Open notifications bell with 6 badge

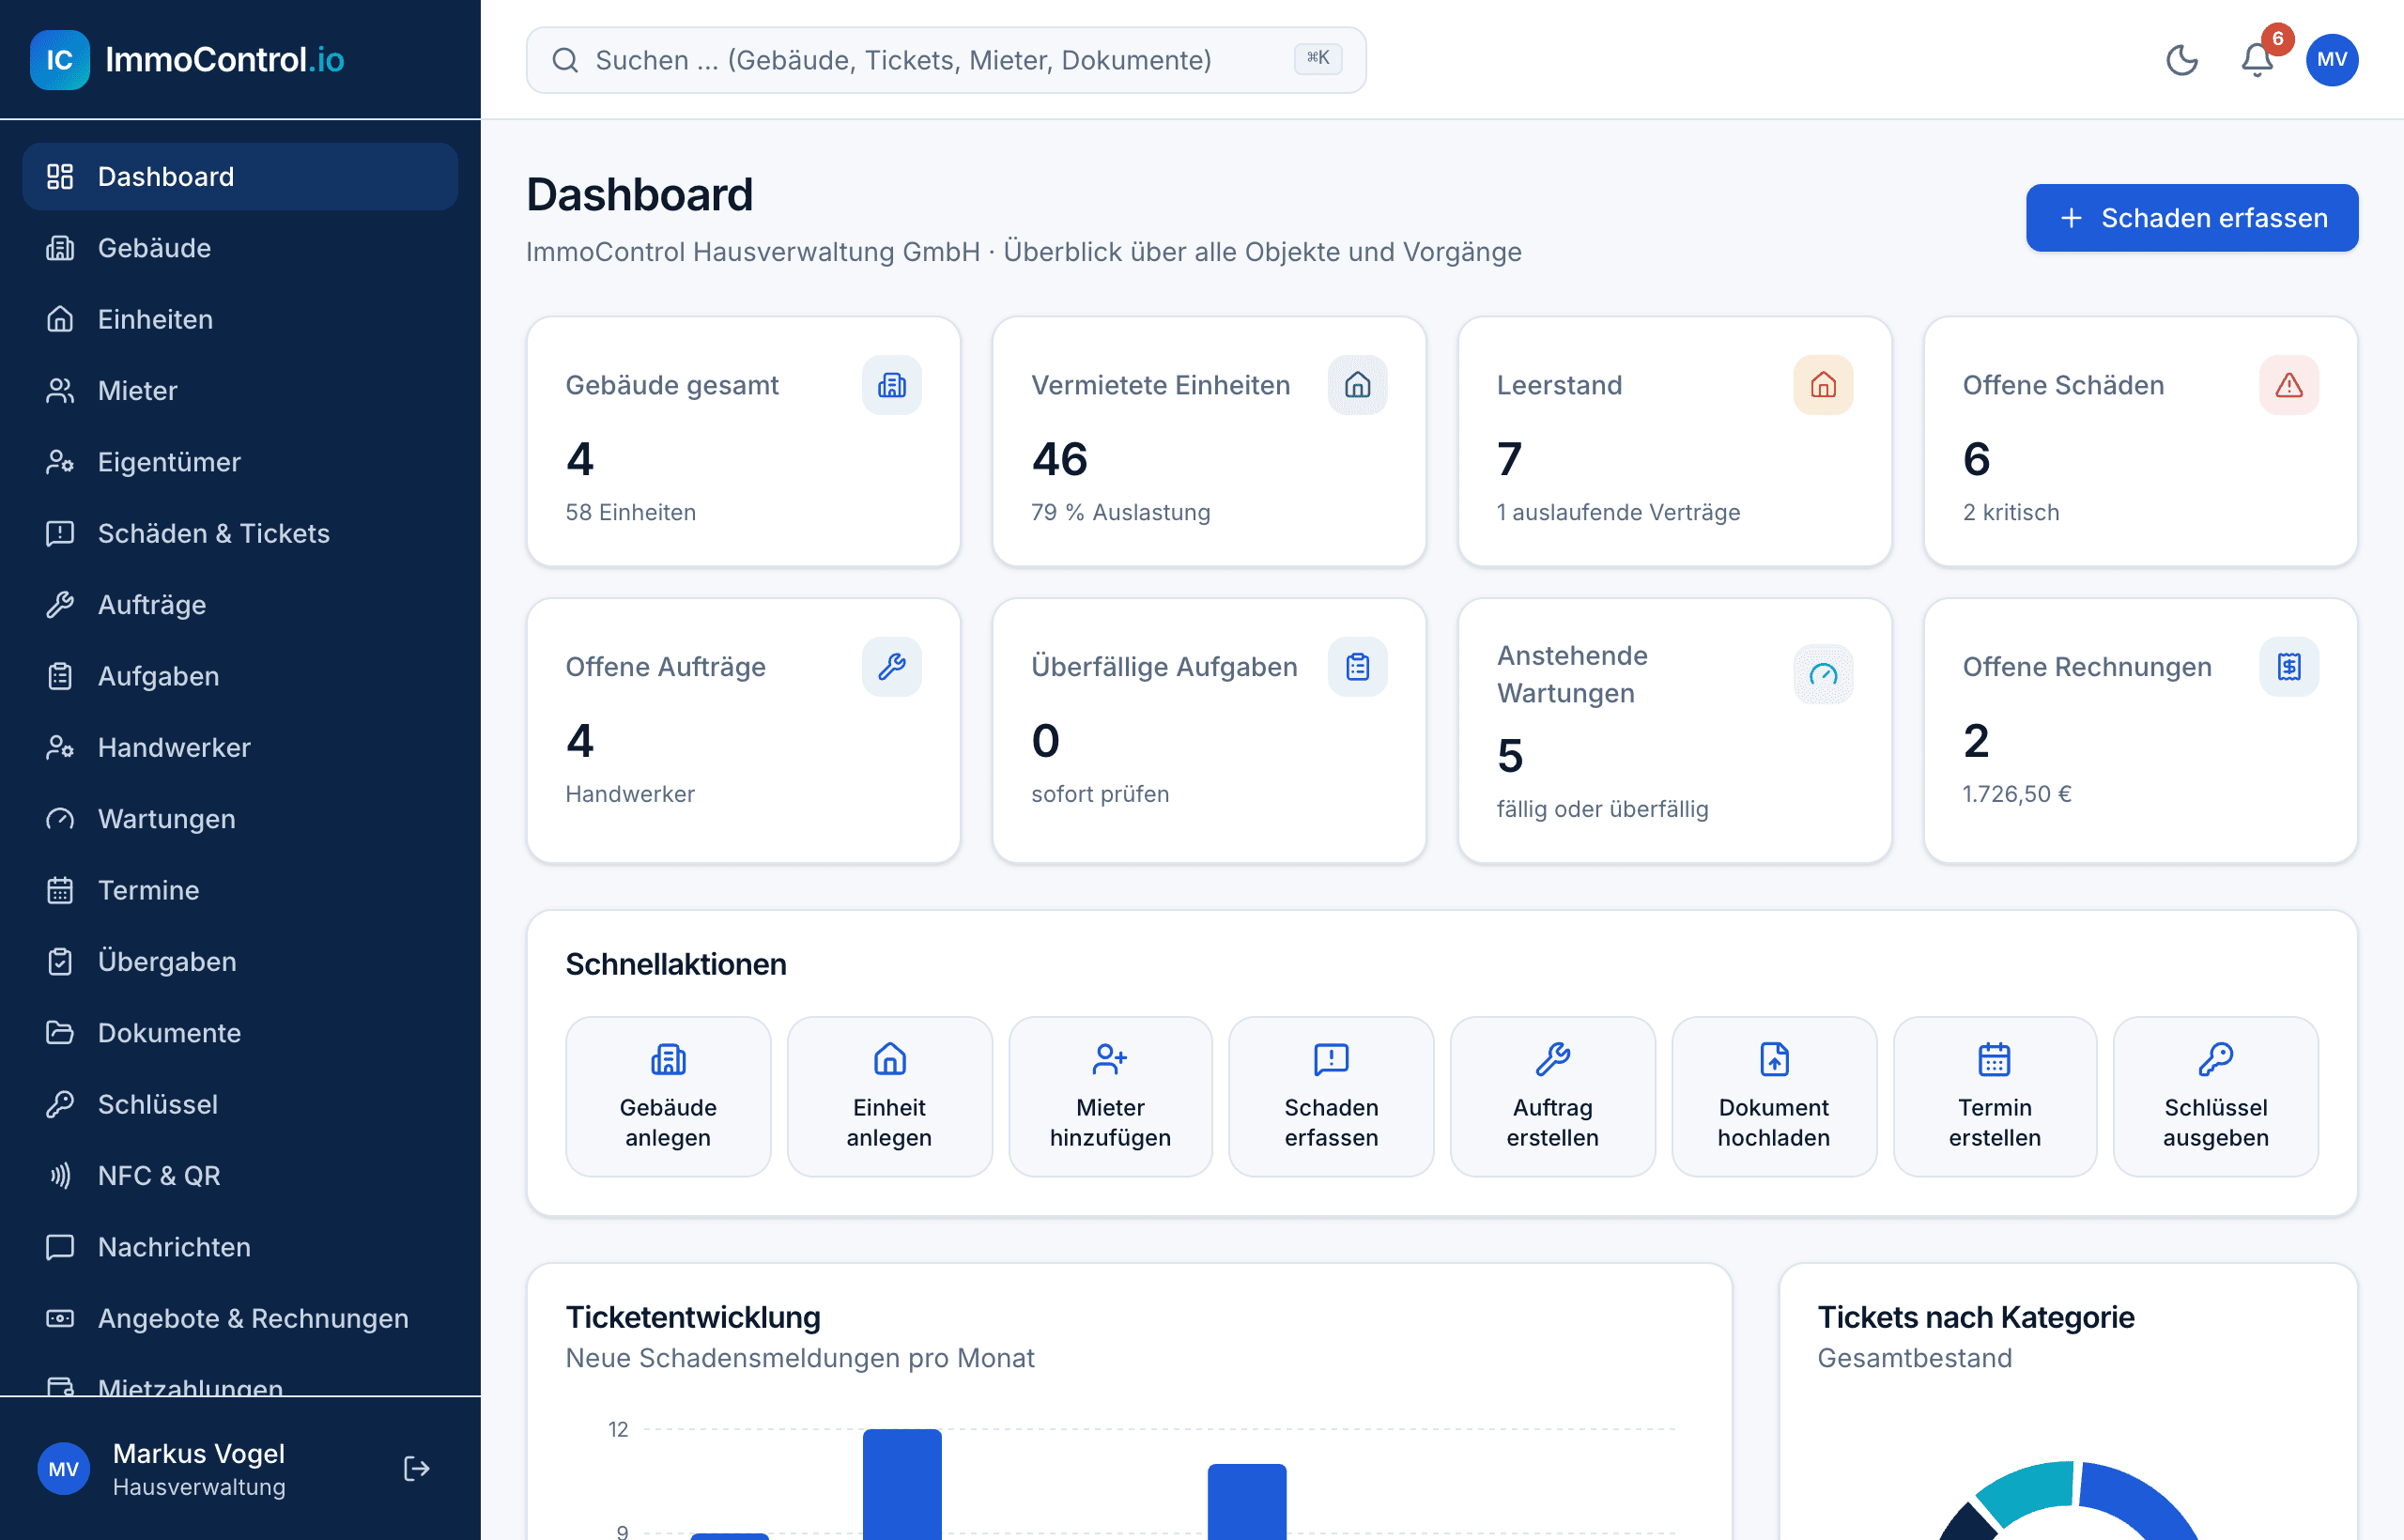[2257, 60]
